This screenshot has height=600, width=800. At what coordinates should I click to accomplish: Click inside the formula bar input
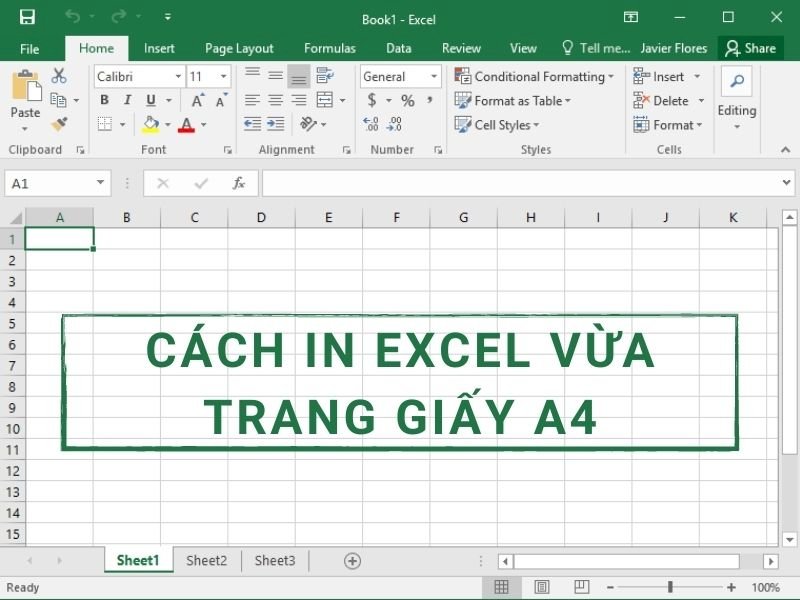(520, 183)
